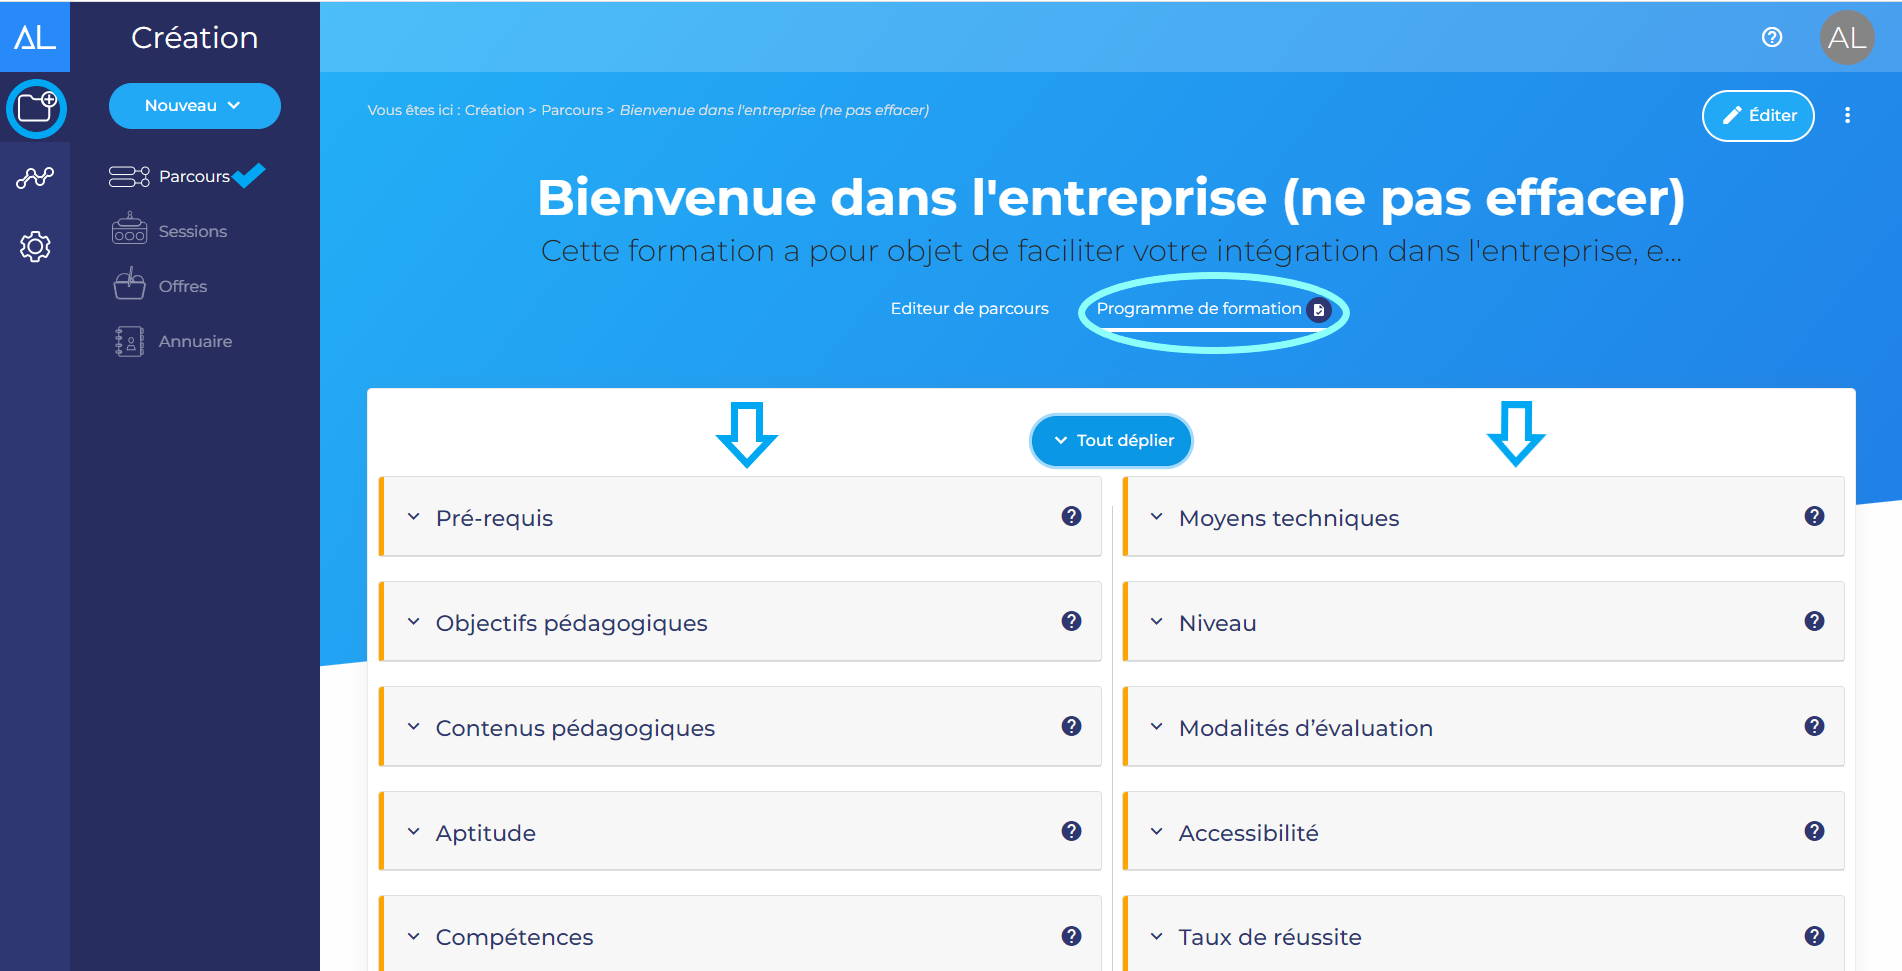The width and height of the screenshot is (1902, 971).
Task: Click the Éditer button
Action: (1757, 115)
